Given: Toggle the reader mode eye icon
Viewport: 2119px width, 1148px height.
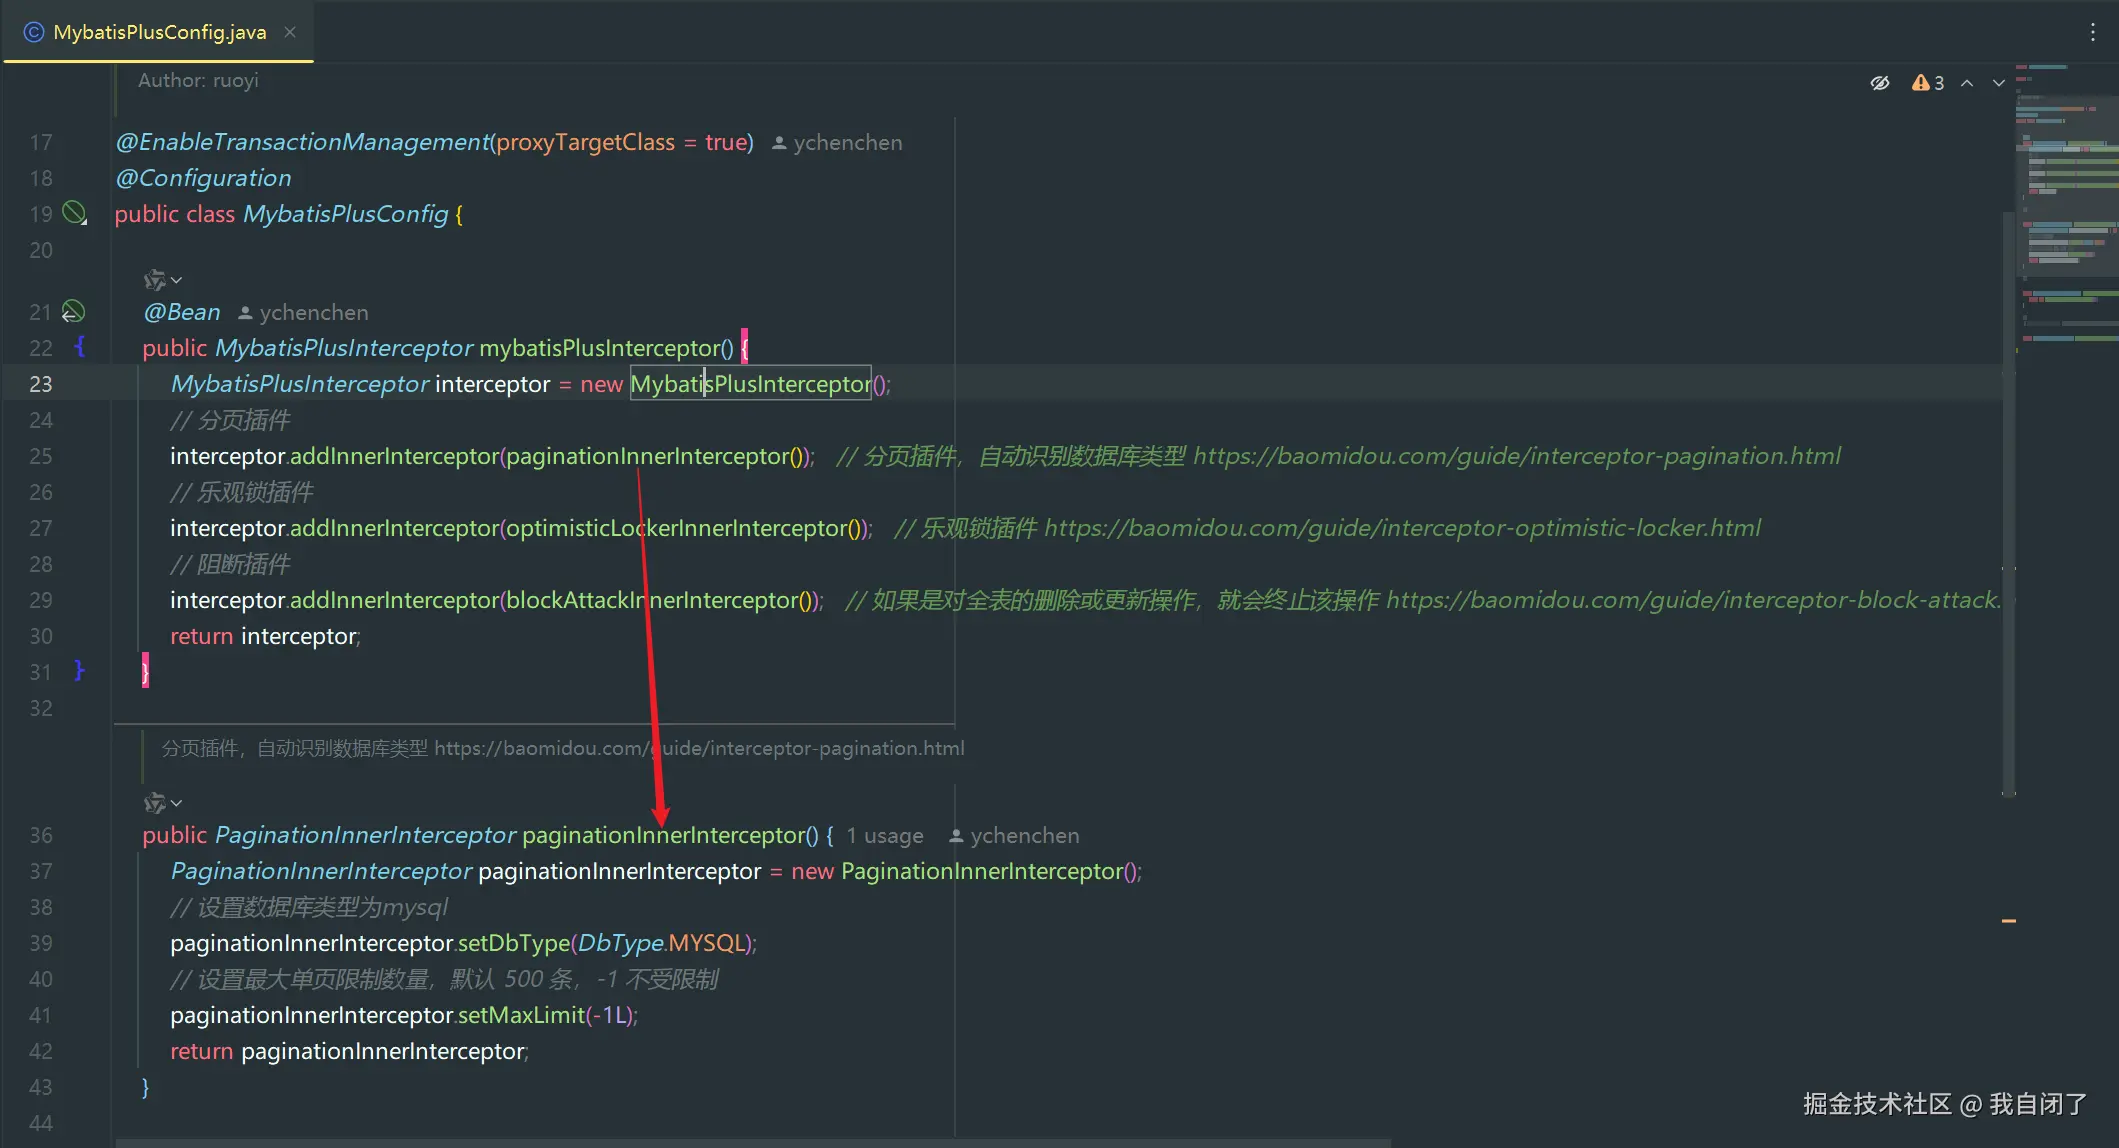Looking at the screenshot, I should coord(1880,83).
